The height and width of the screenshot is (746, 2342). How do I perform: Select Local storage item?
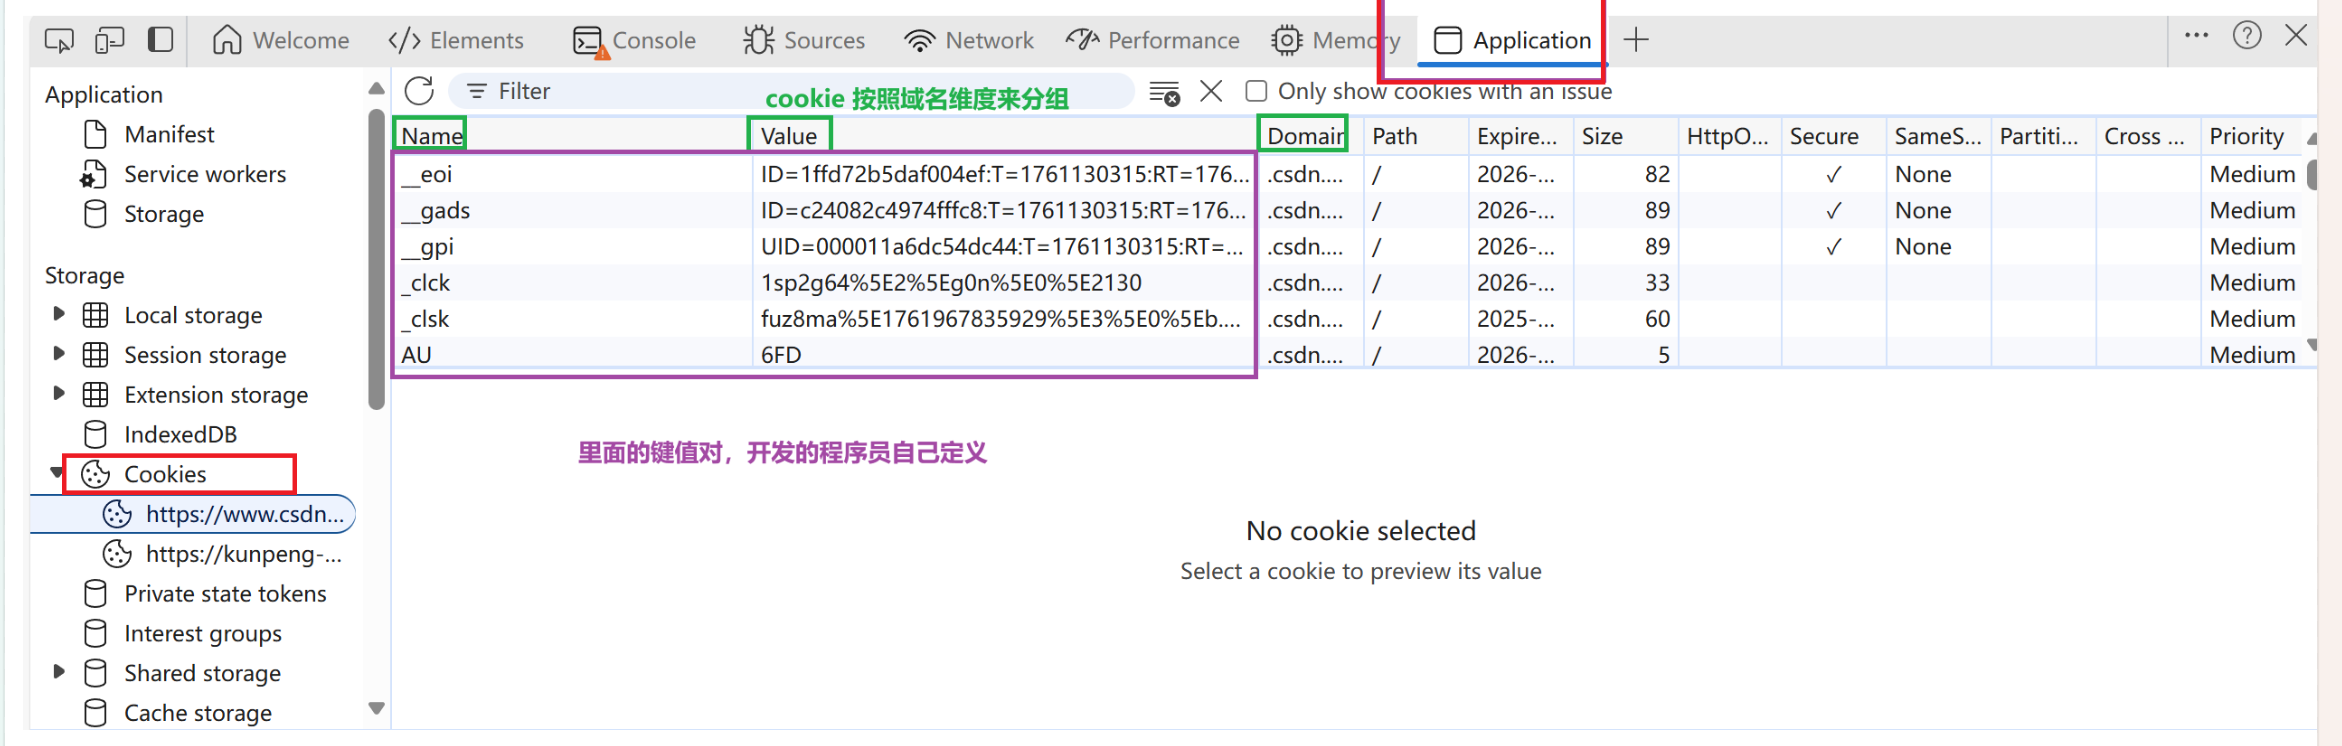(193, 315)
